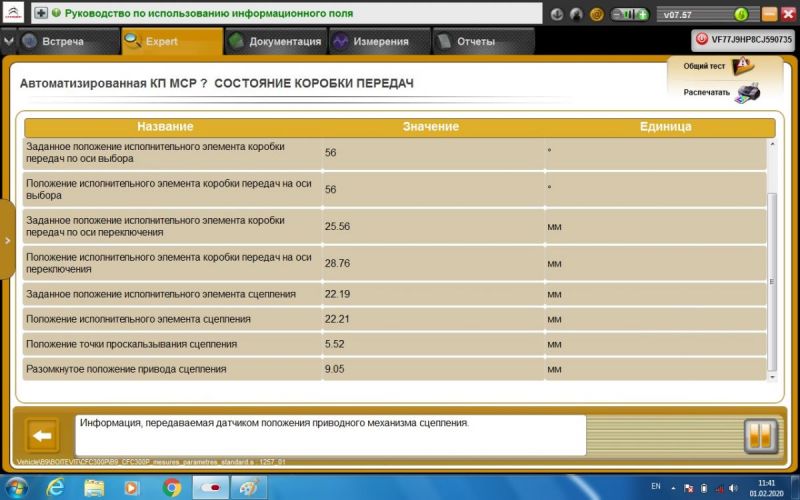This screenshot has height=500, width=800.
Task: Expand the left side panel arrow
Action: pyautogui.click(x=7, y=241)
